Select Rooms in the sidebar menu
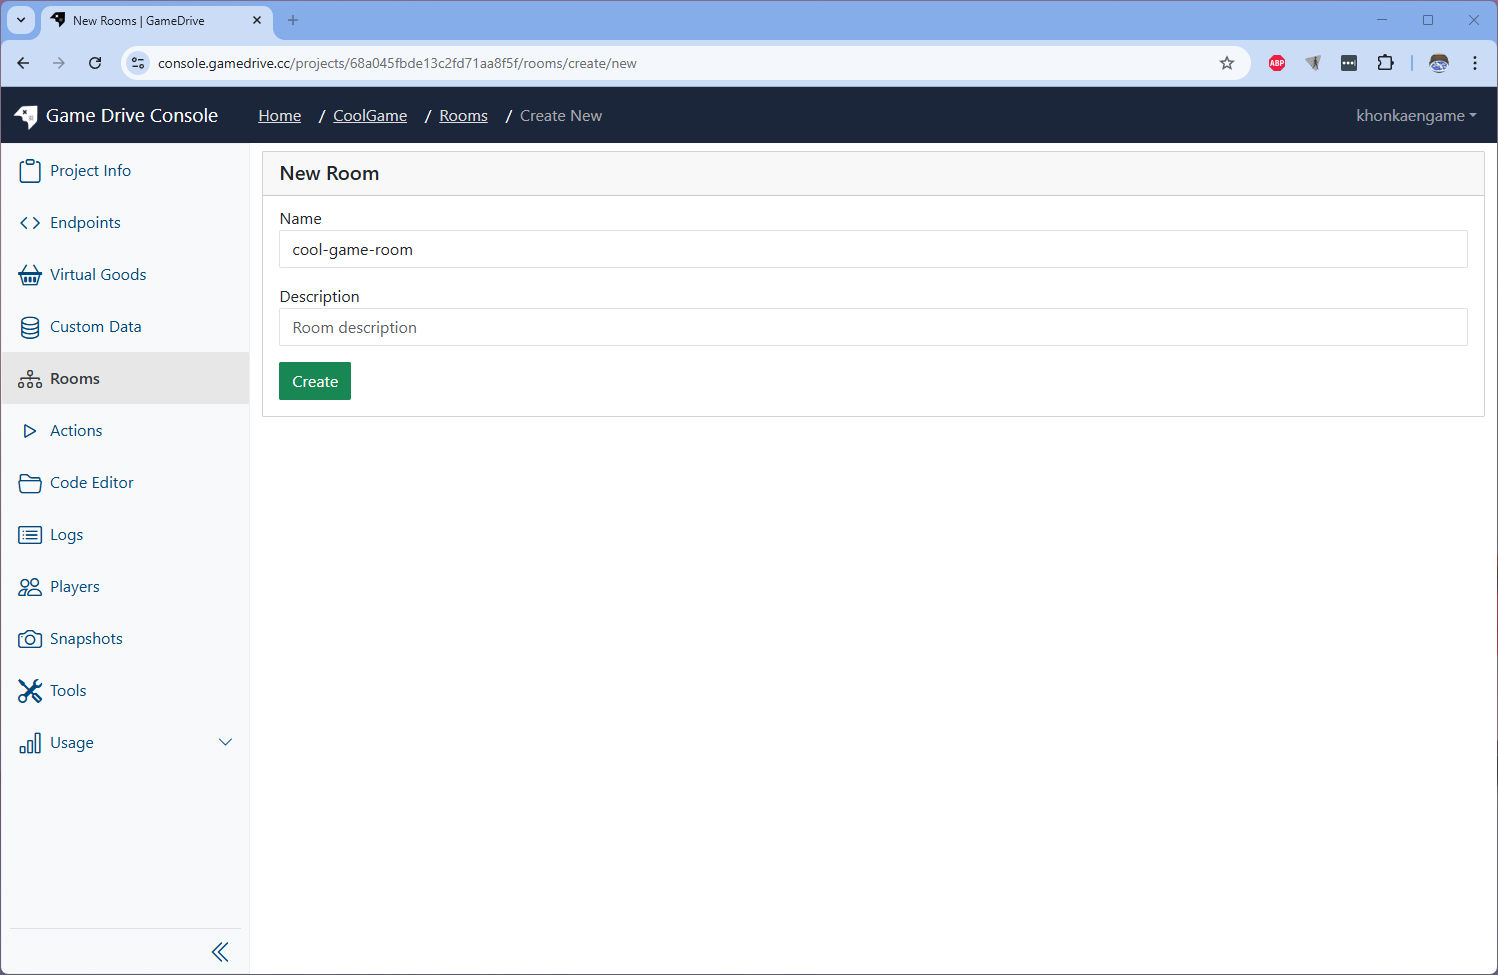The height and width of the screenshot is (975, 1498). point(75,379)
